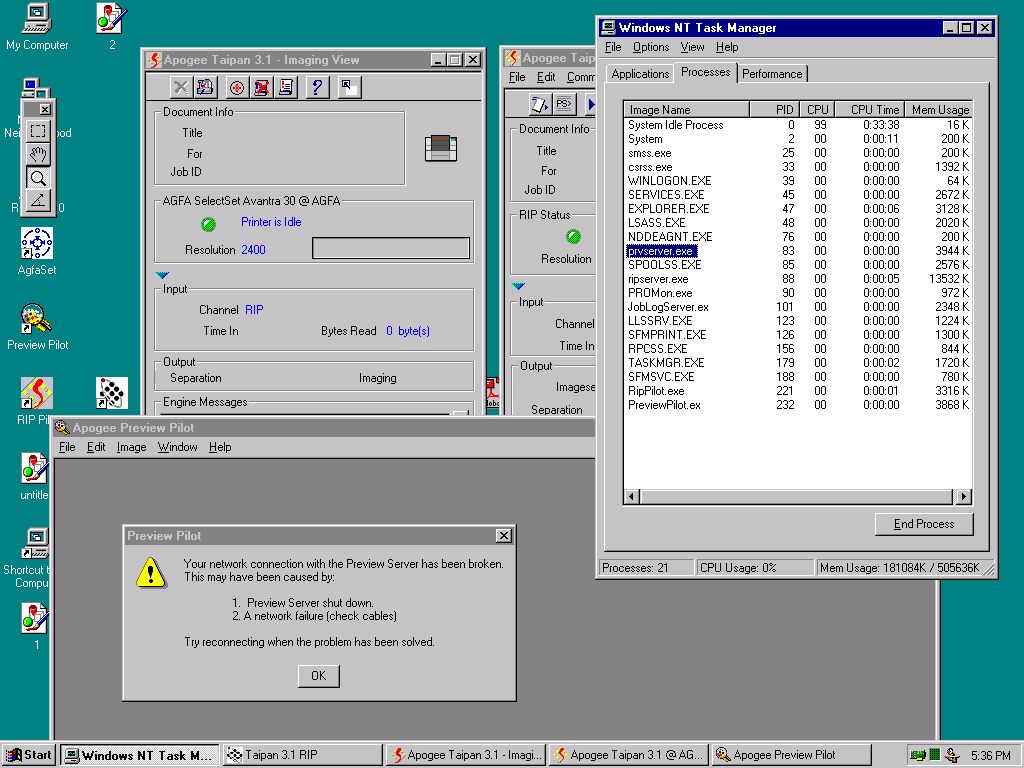Open help with the question mark icon
This screenshot has width=1024, height=768.
point(317,88)
